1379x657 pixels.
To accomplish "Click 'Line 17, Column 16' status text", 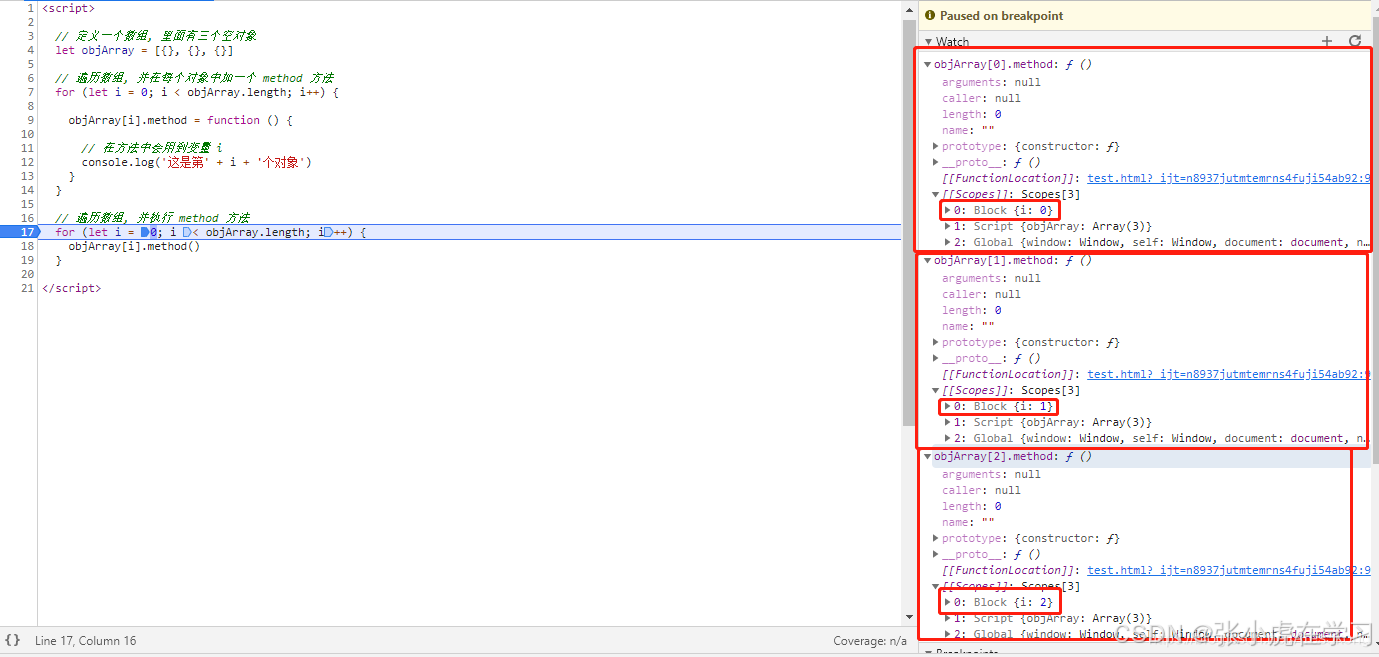I will (85, 641).
